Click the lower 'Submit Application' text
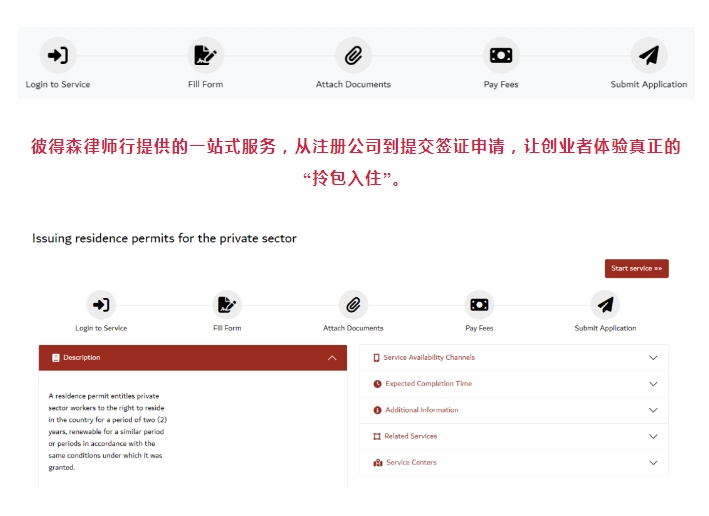This screenshot has height=516, width=709. (605, 328)
